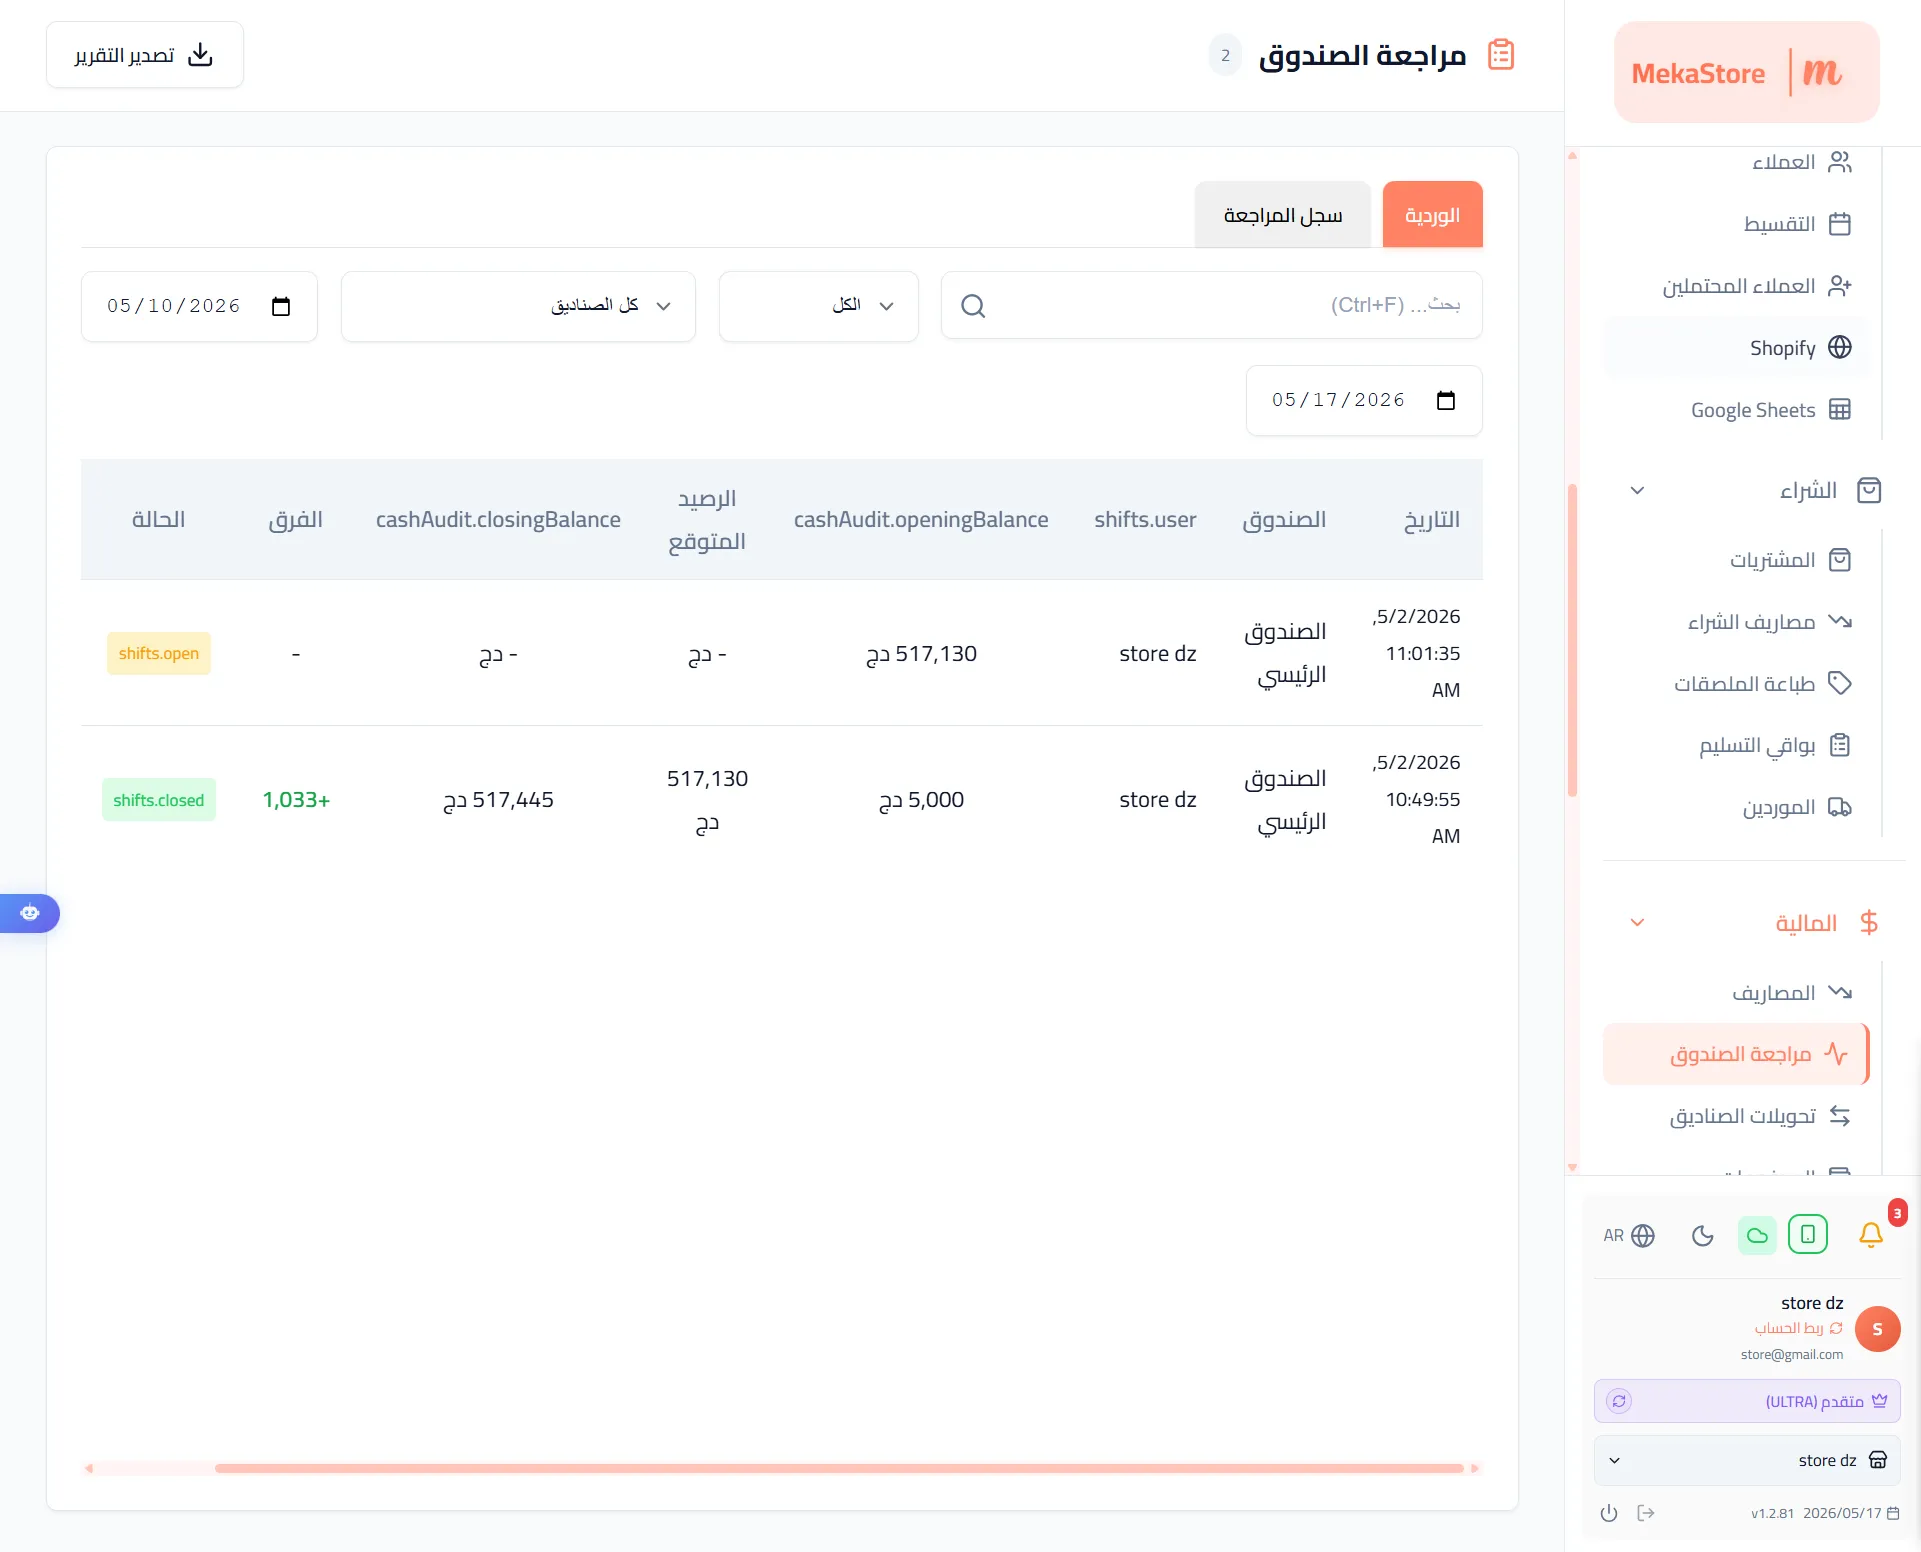Click the MekaStore logo
The height and width of the screenshot is (1552, 1921).
(1746, 72)
